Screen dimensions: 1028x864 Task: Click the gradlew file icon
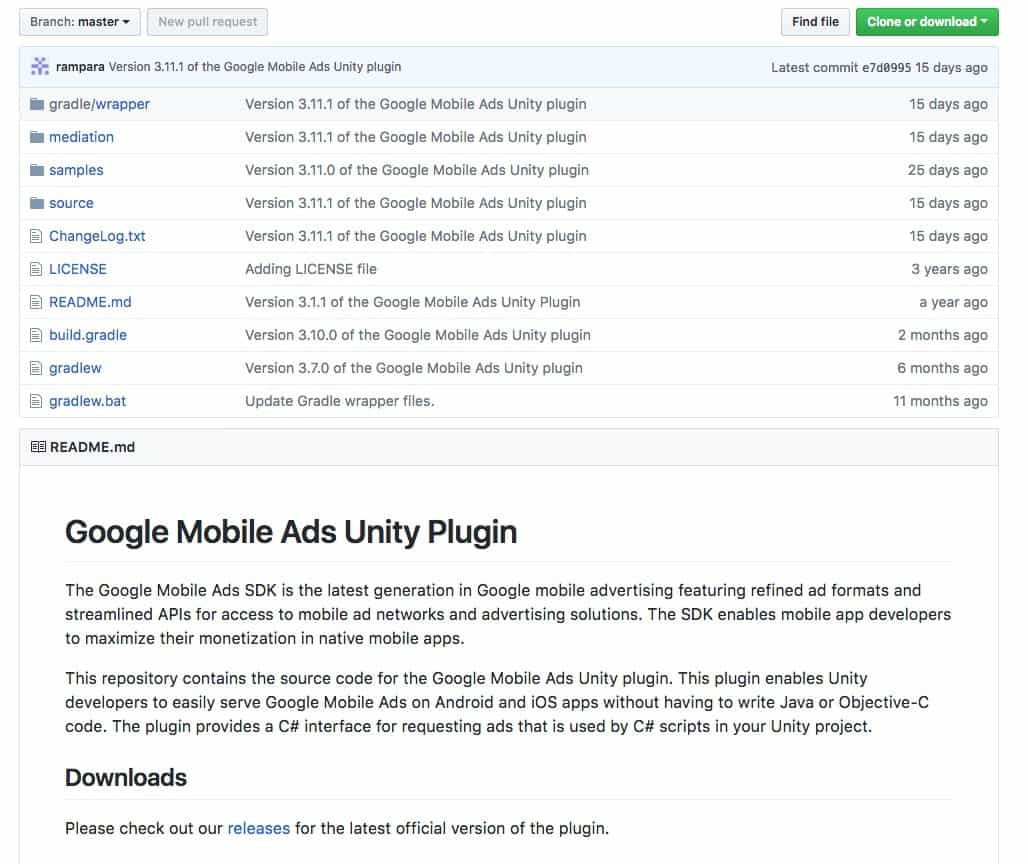point(36,368)
